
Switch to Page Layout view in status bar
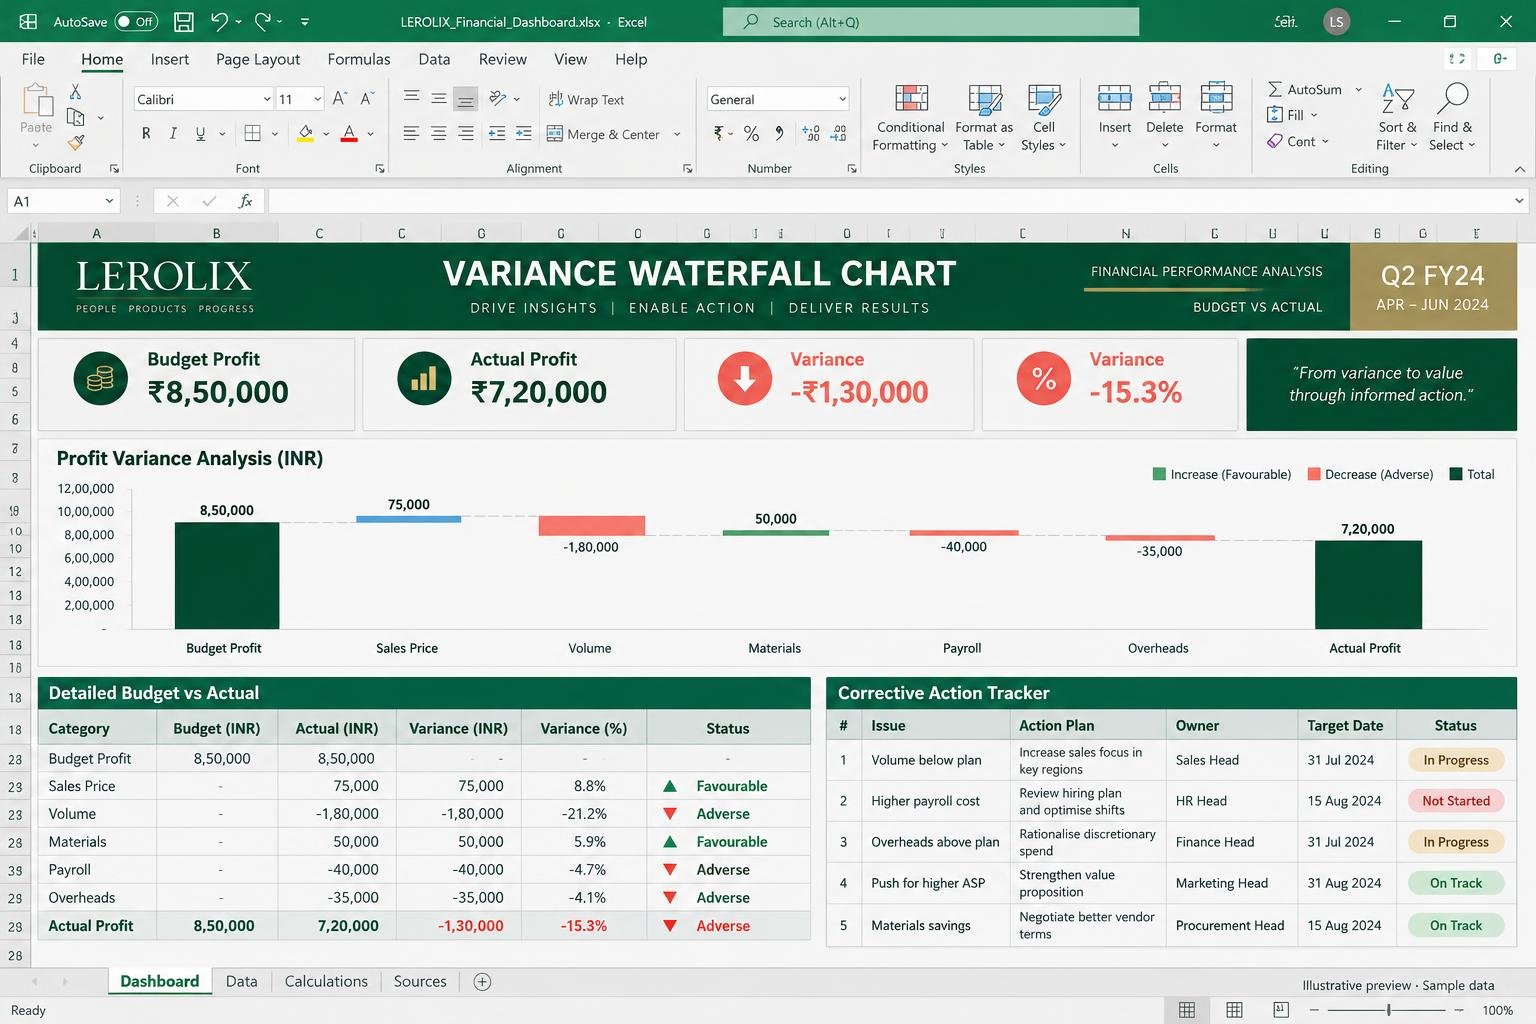(1234, 1010)
